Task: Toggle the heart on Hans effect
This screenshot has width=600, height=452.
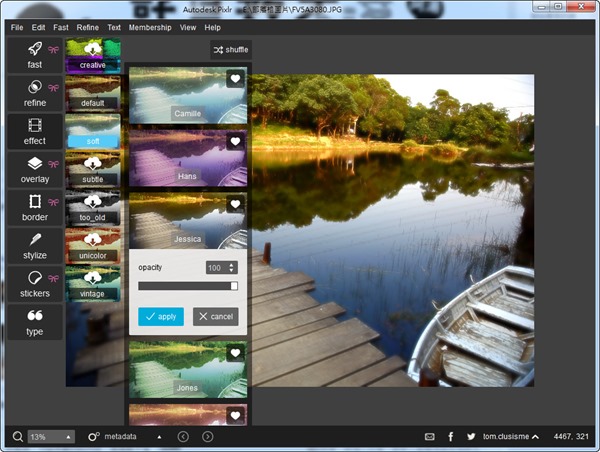Action: 235,142
